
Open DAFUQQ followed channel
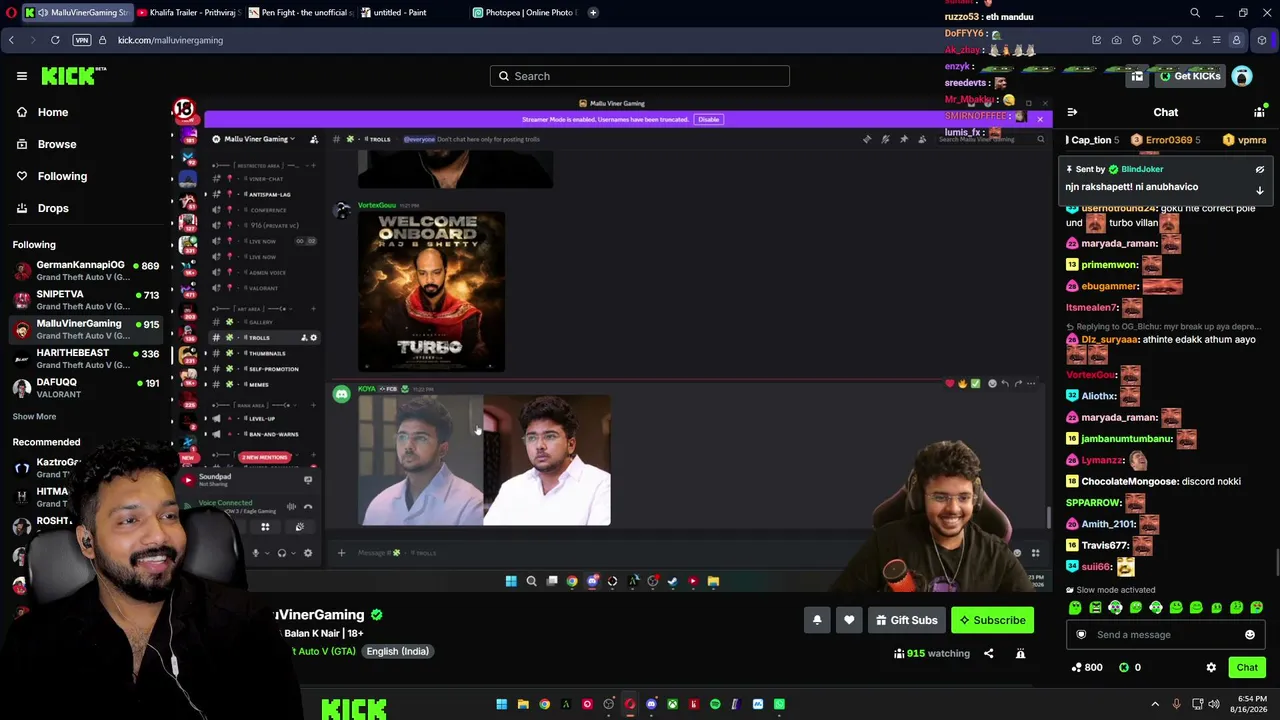[x=86, y=387]
